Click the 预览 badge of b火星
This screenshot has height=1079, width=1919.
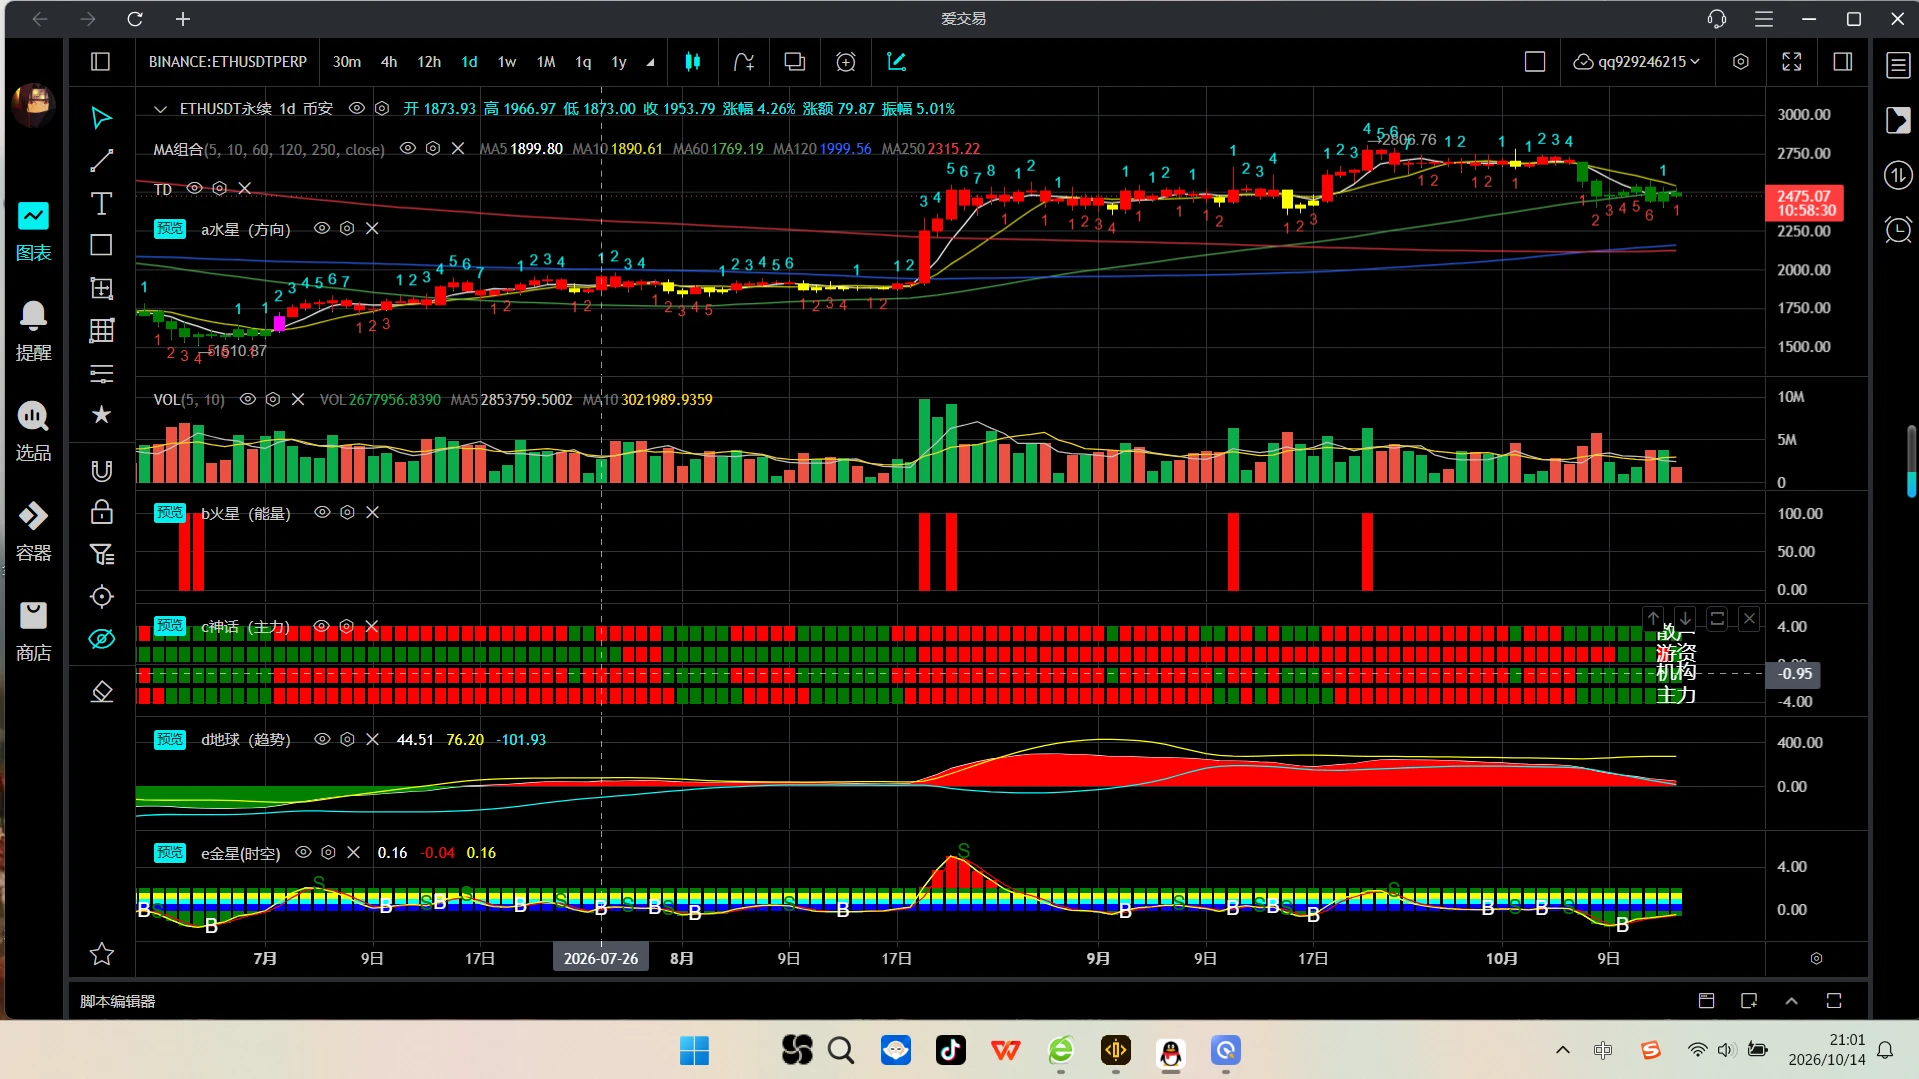pyautogui.click(x=170, y=512)
